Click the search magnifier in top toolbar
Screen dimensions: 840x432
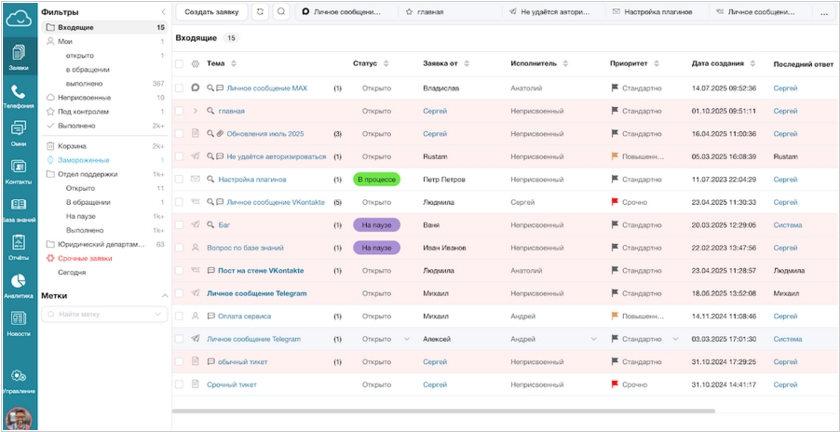click(x=281, y=12)
